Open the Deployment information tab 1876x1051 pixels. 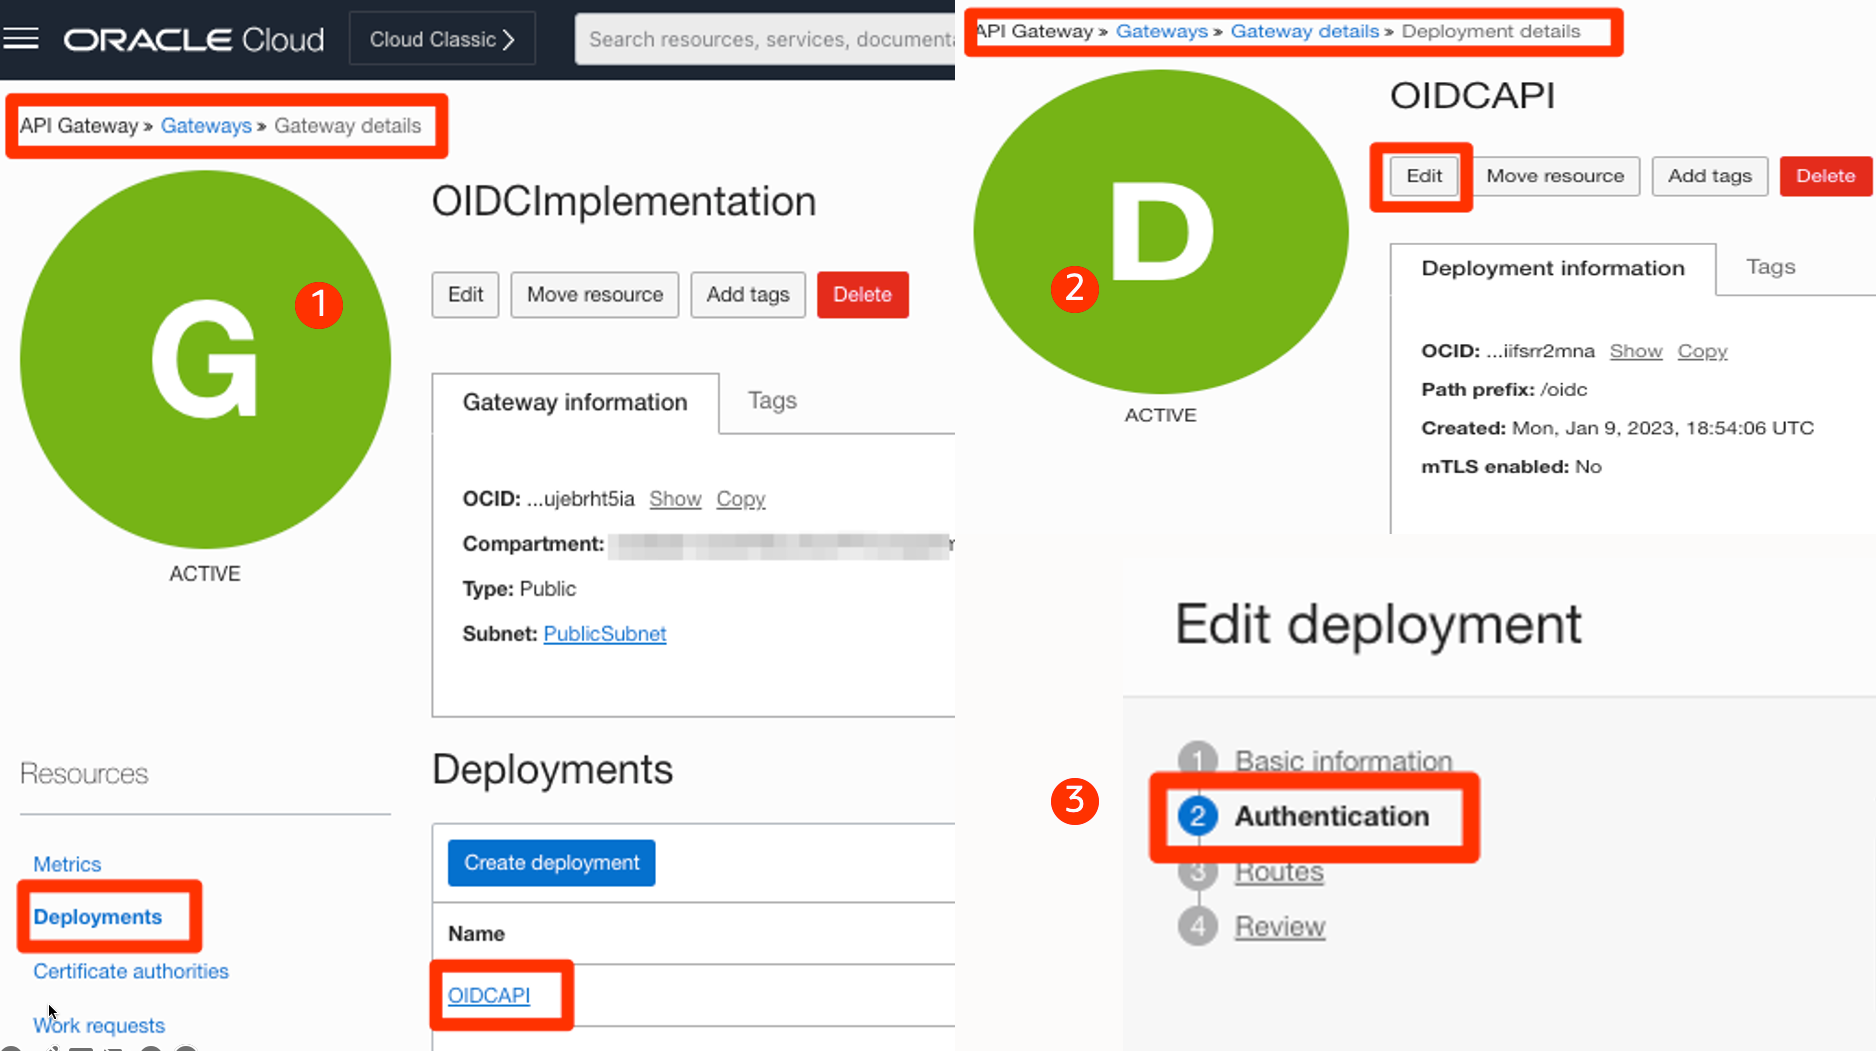pyautogui.click(x=1552, y=268)
